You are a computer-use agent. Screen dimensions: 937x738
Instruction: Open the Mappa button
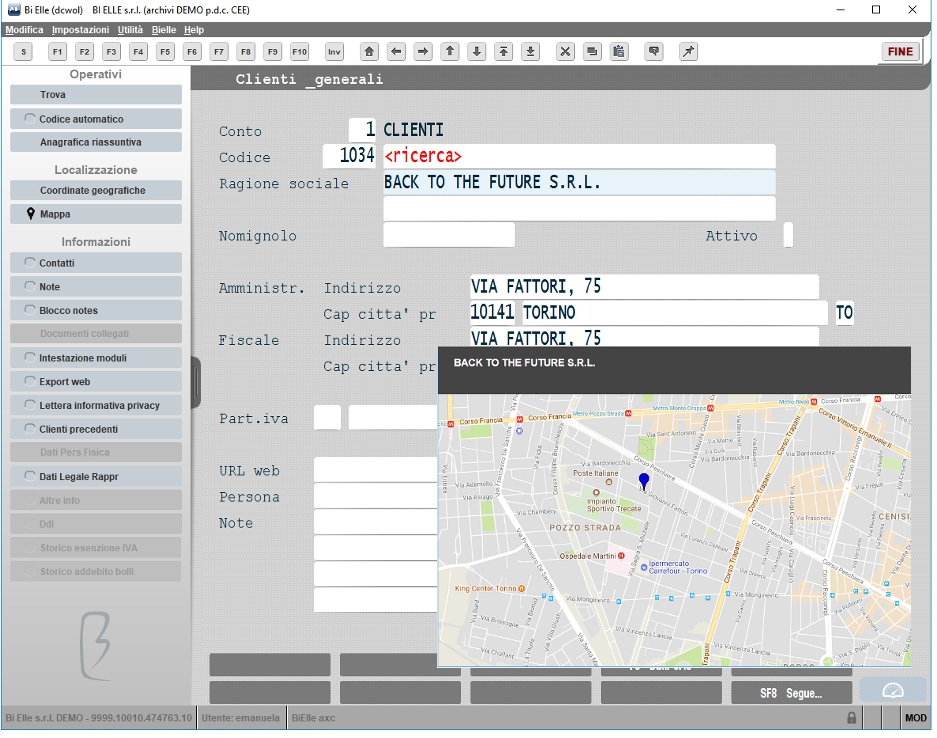[x=96, y=214]
